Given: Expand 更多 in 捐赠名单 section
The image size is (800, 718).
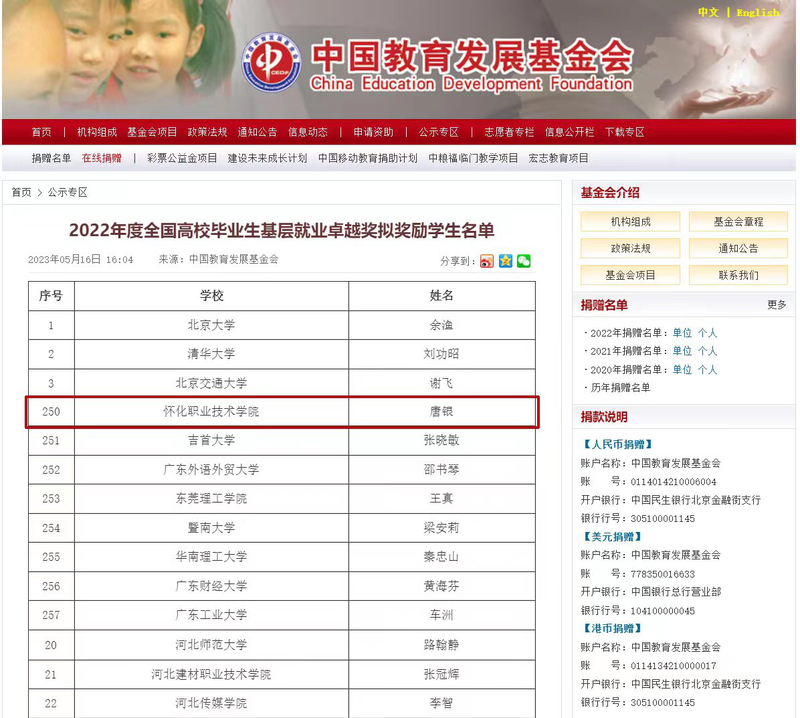Looking at the screenshot, I should [x=776, y=305].
